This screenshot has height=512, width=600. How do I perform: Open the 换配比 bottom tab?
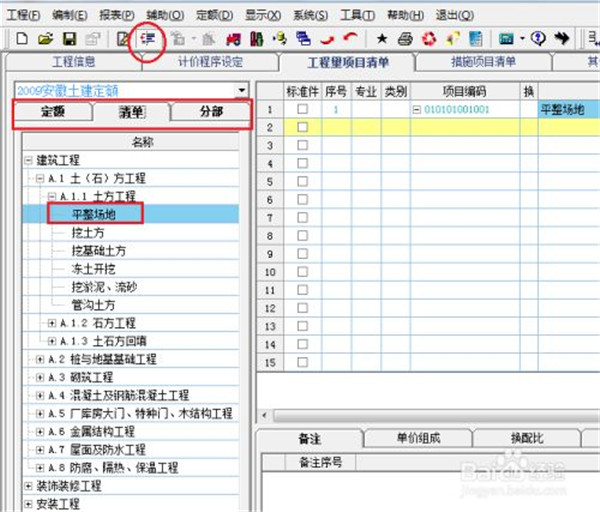[527, 438]
